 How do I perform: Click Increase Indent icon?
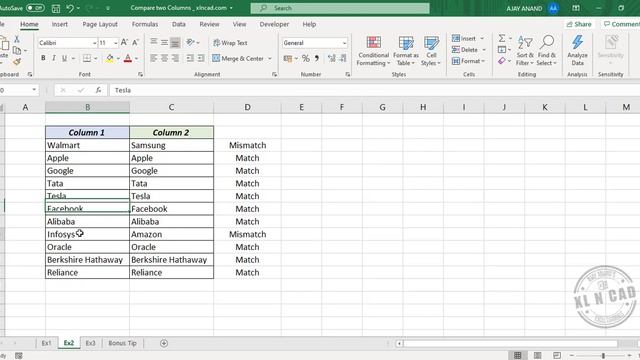click(201, 58)
